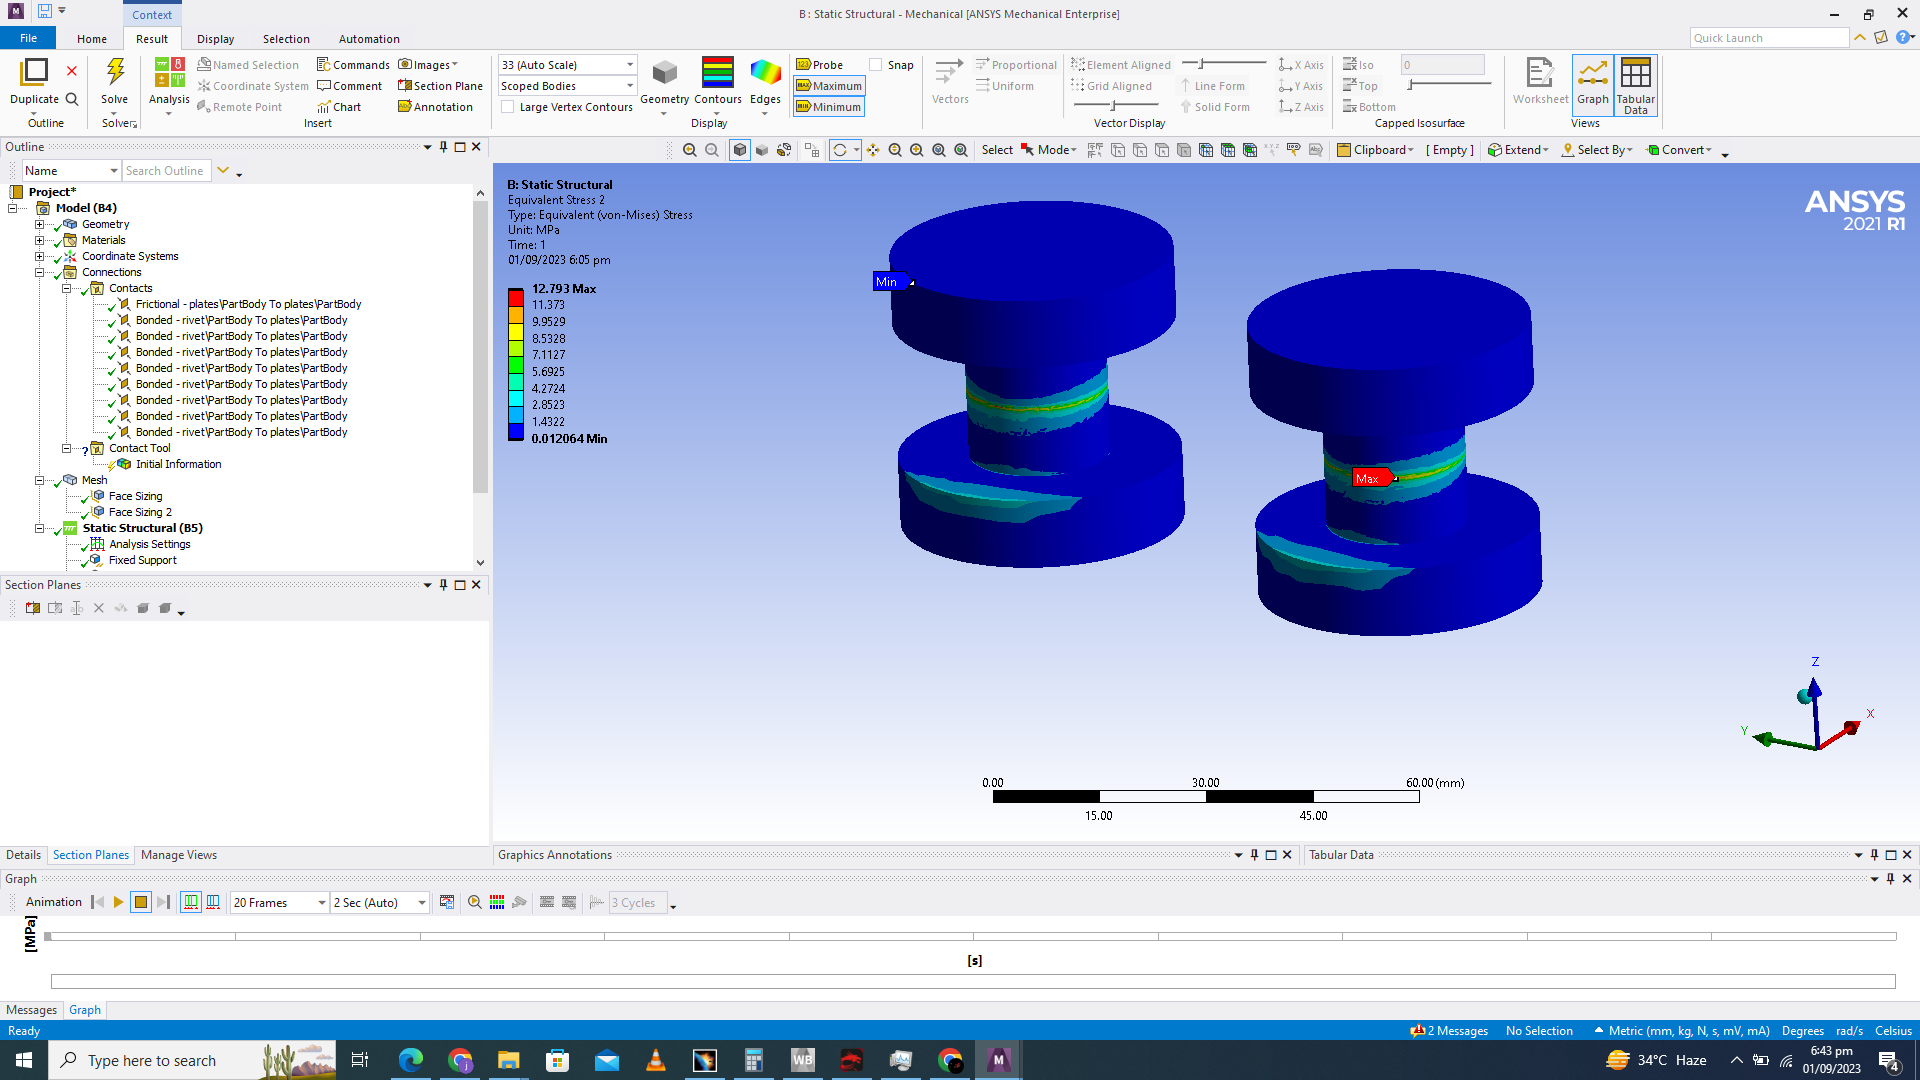
Task: Toggle the Maximum label button
Action: tap(829, 86)
